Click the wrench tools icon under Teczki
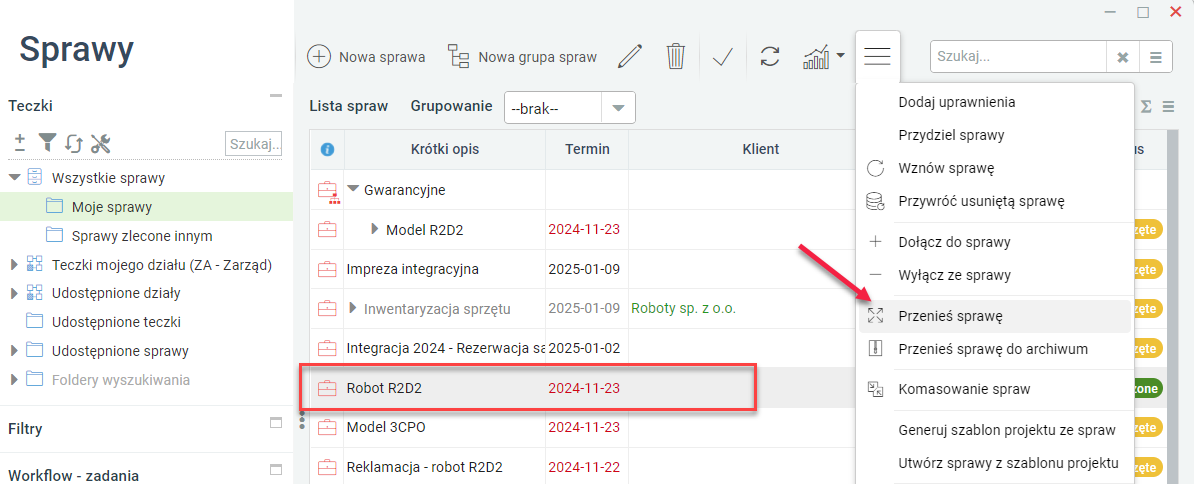Image resolution: width=1194 pixels, height=484 pixels. (101, 142)
